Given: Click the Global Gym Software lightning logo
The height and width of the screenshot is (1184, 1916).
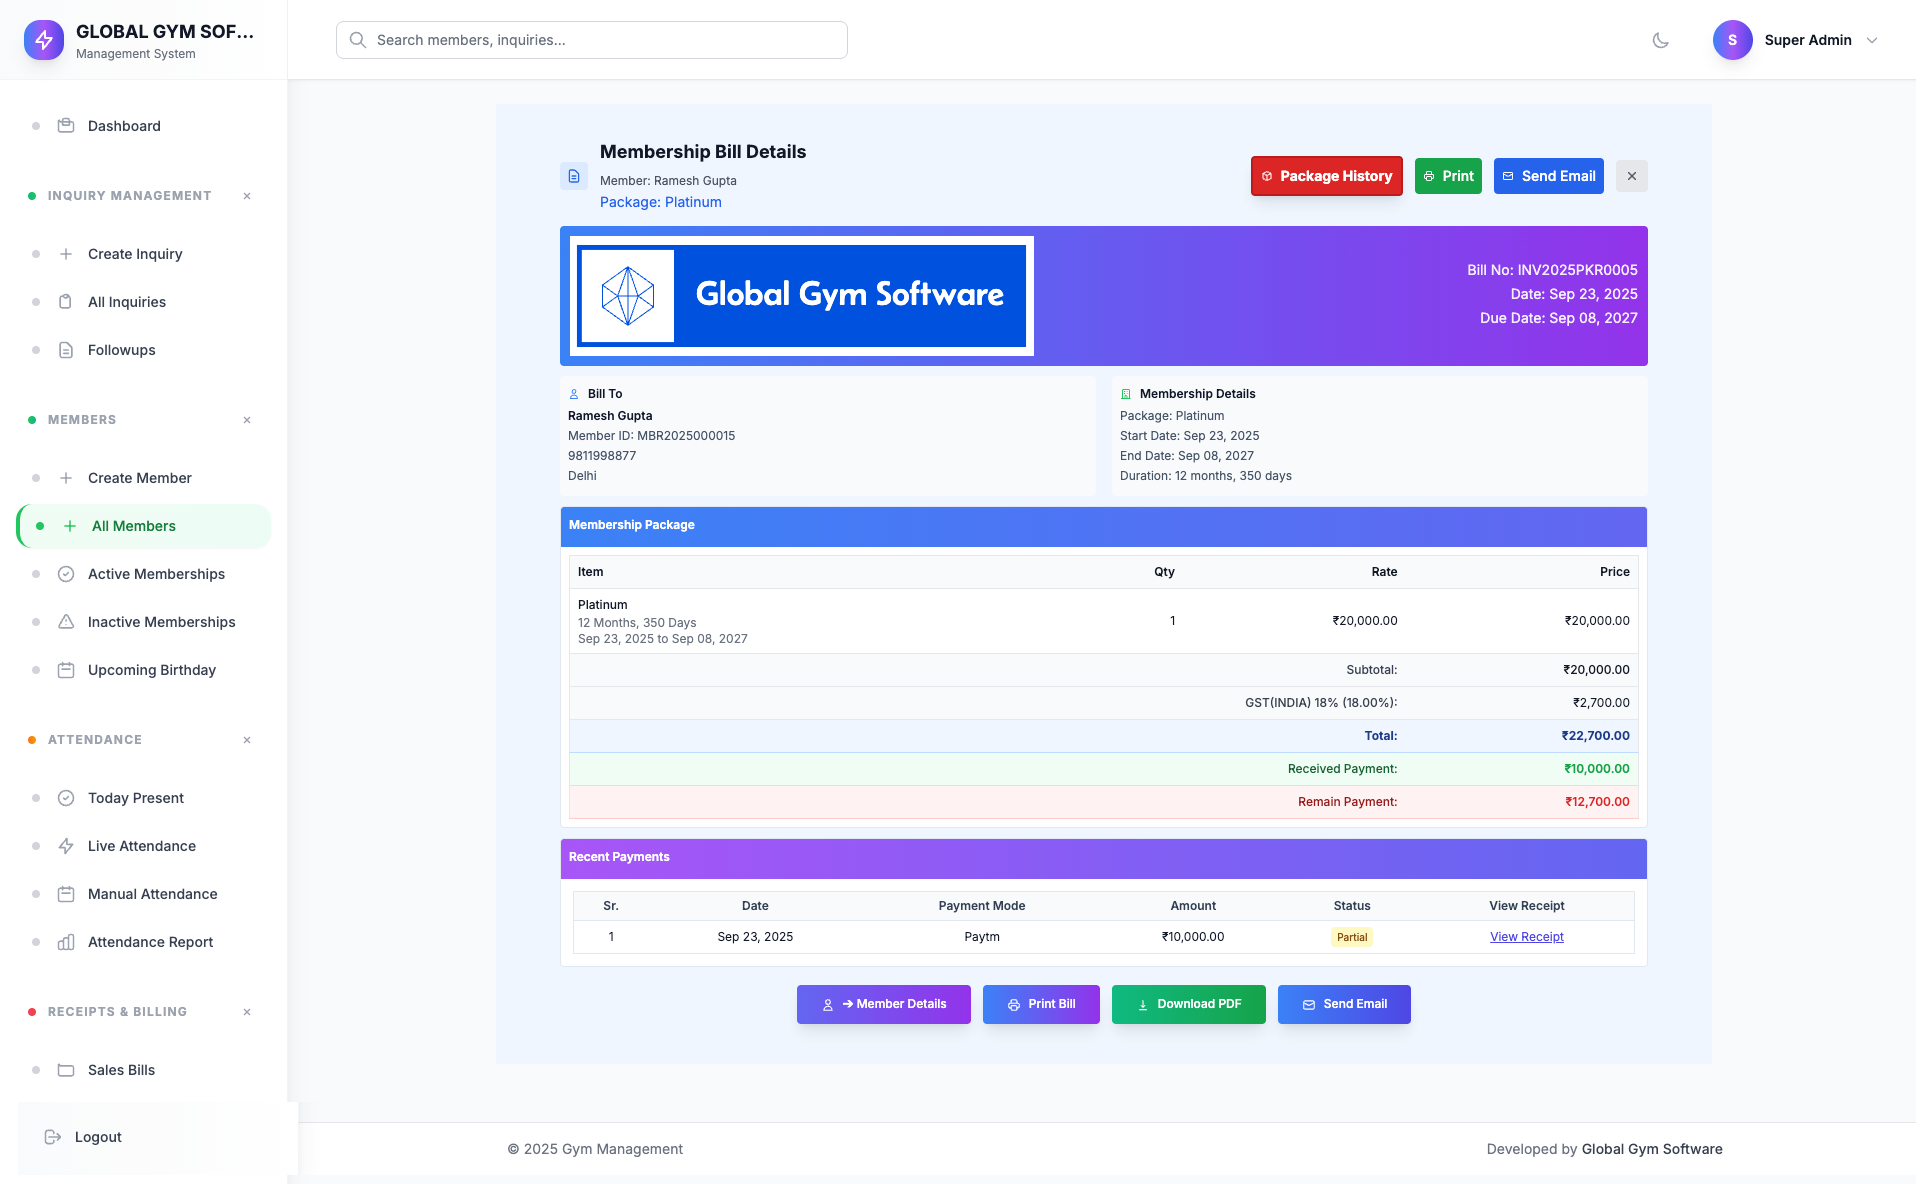Looking at the screenshot, I should tap(43, 40).
